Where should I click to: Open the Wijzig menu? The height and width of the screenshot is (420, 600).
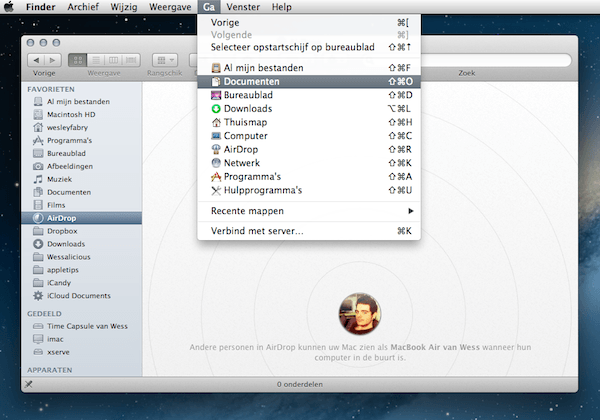point(124,7)
